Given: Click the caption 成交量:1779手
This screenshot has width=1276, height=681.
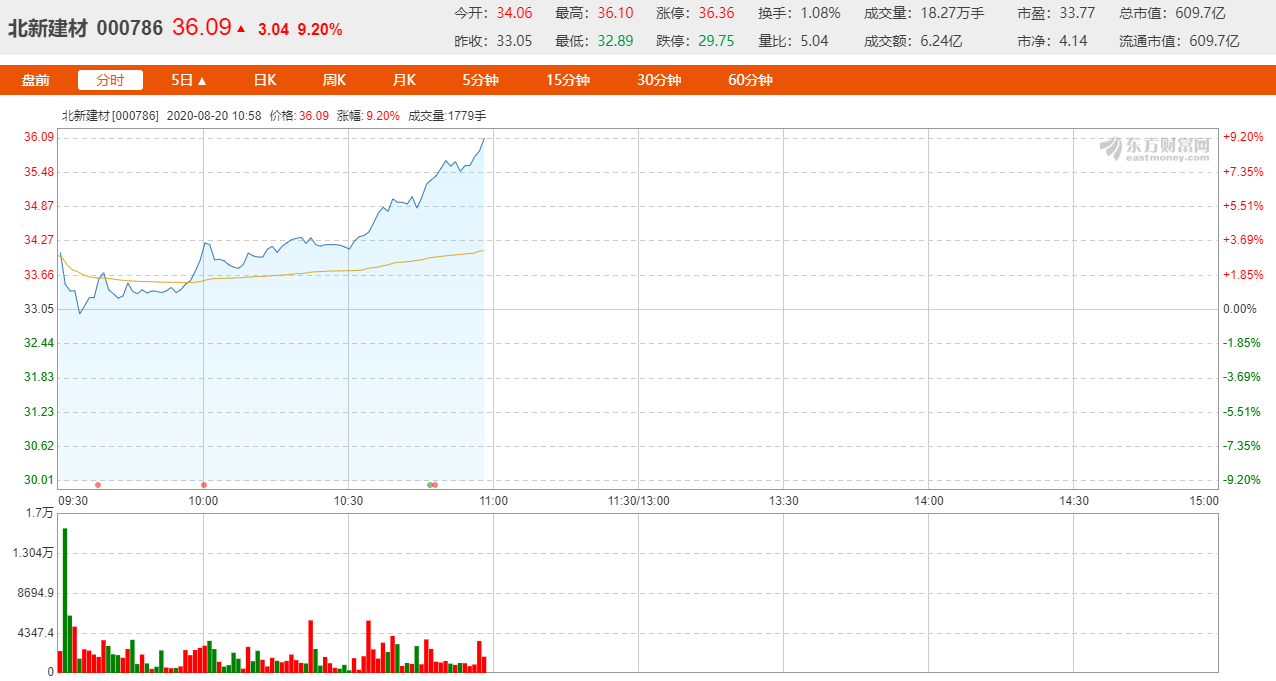Looking at the screenshot, I should click(447, 115).
